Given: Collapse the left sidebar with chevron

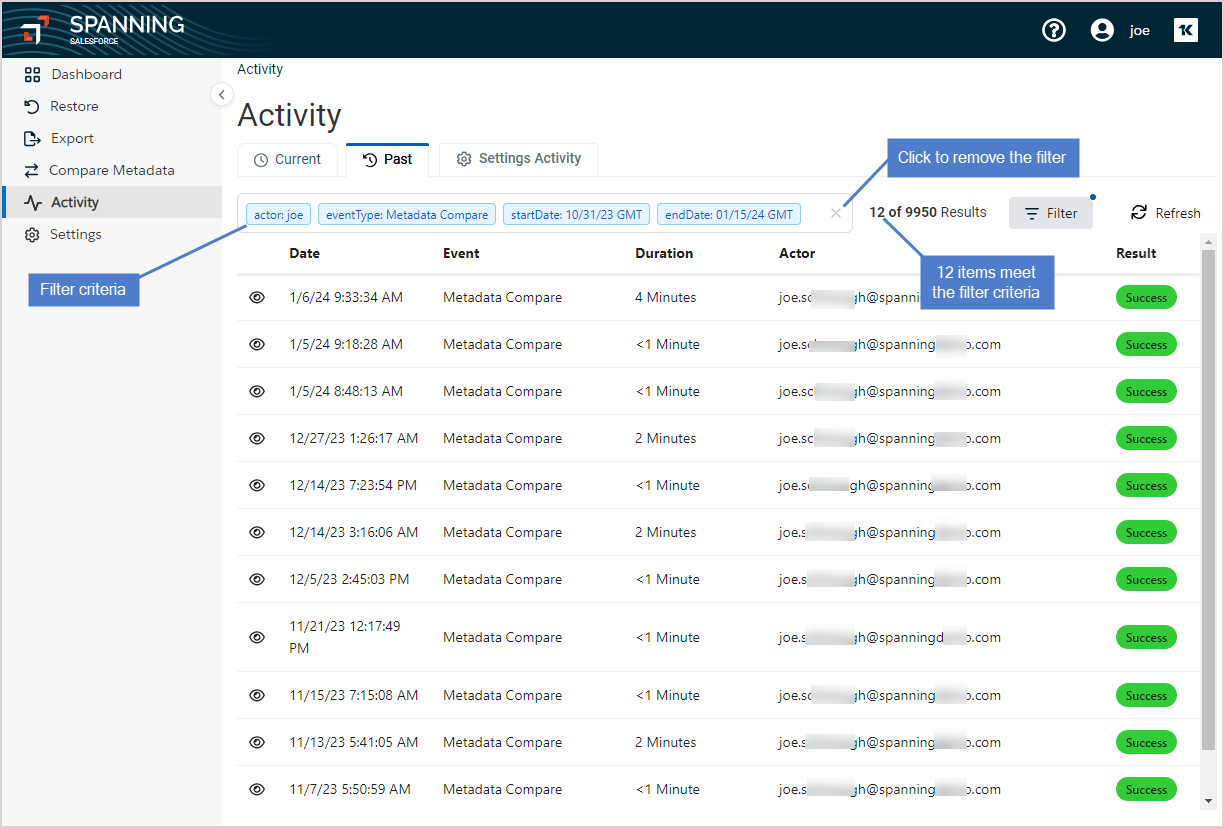Looking at the screenshot, I should tap(221, 94).
